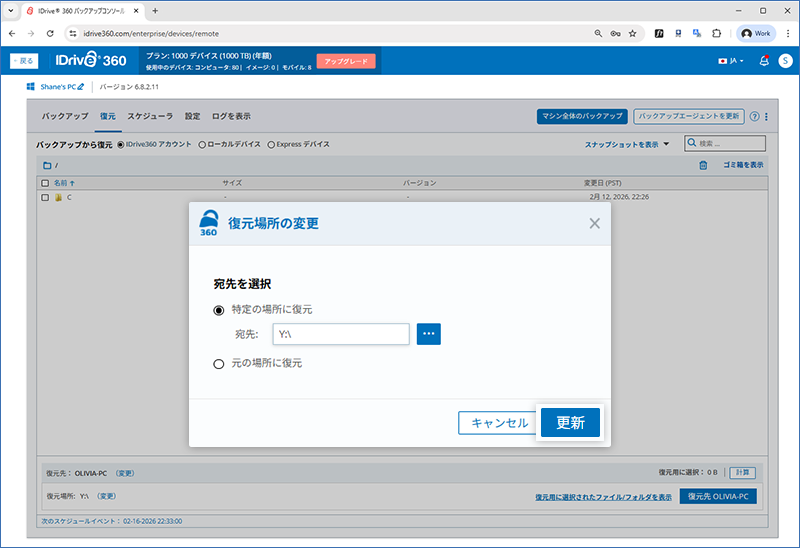The width and height of the screenshot is (800, 548).
Task: Click the notification bell icon
Action: click(x=764, y=61)
